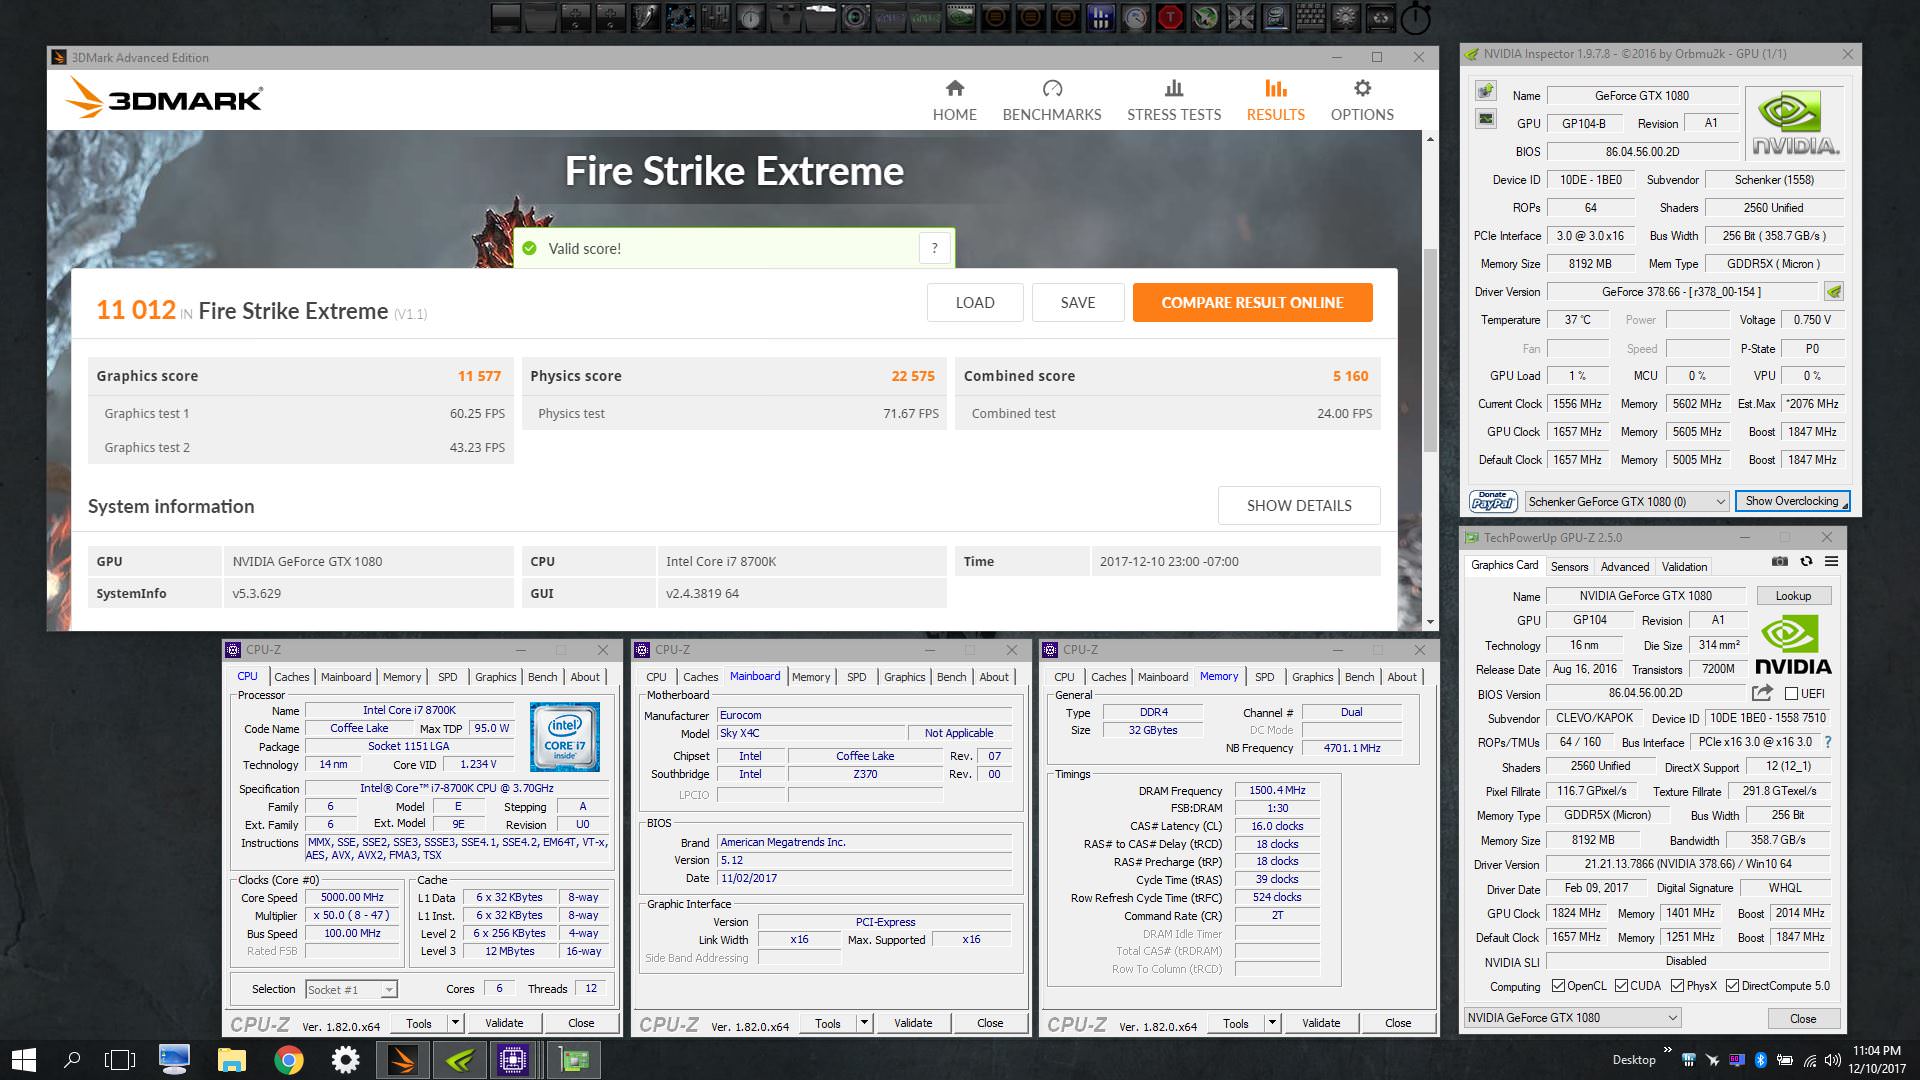Click the Show Details button
Viewport: 1920px width, 1080px height.
1298,506
